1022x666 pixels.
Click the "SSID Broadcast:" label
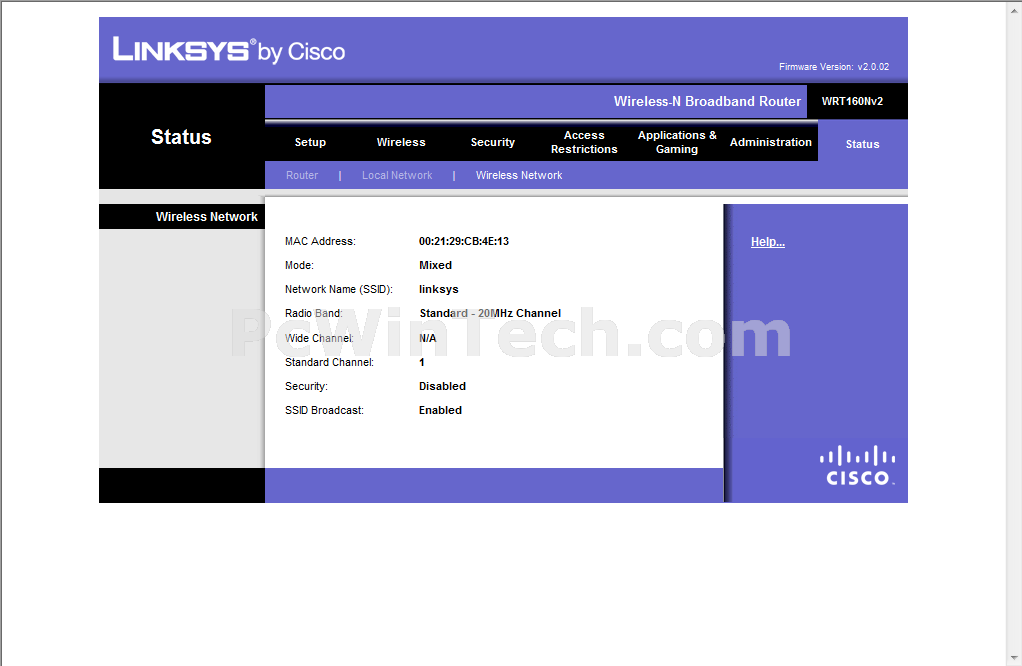324,411
